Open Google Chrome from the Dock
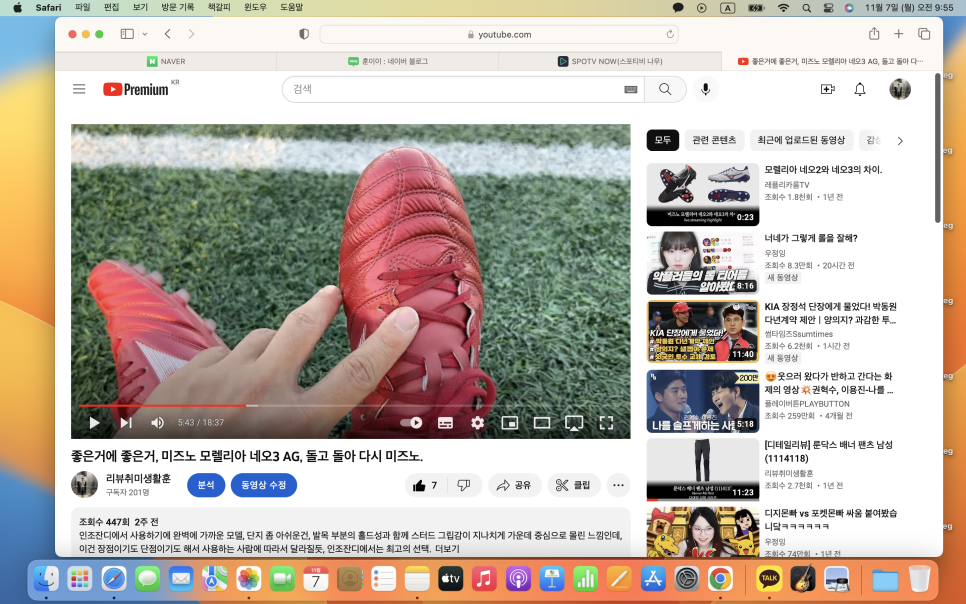The width and height of the screenshot is (966, 604). pyautogui.click(x=720, y=579)
